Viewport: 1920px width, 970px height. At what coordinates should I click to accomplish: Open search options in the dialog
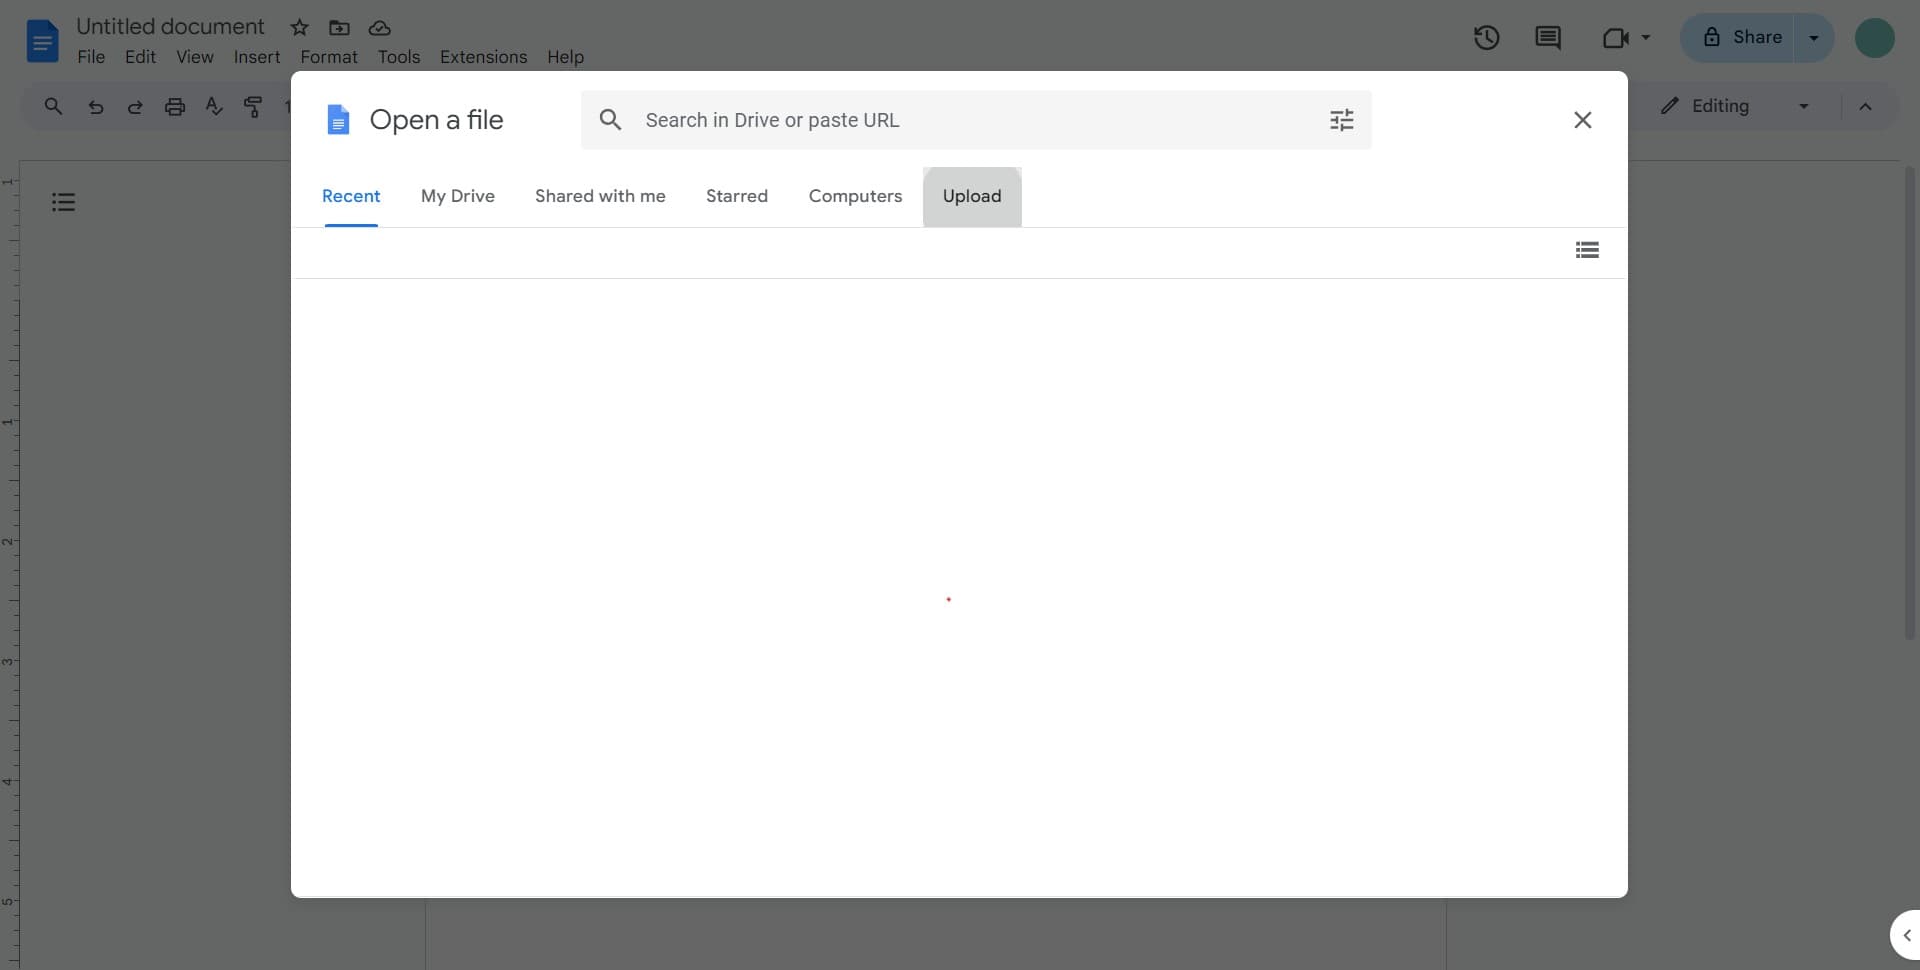tap(1342, 119)
